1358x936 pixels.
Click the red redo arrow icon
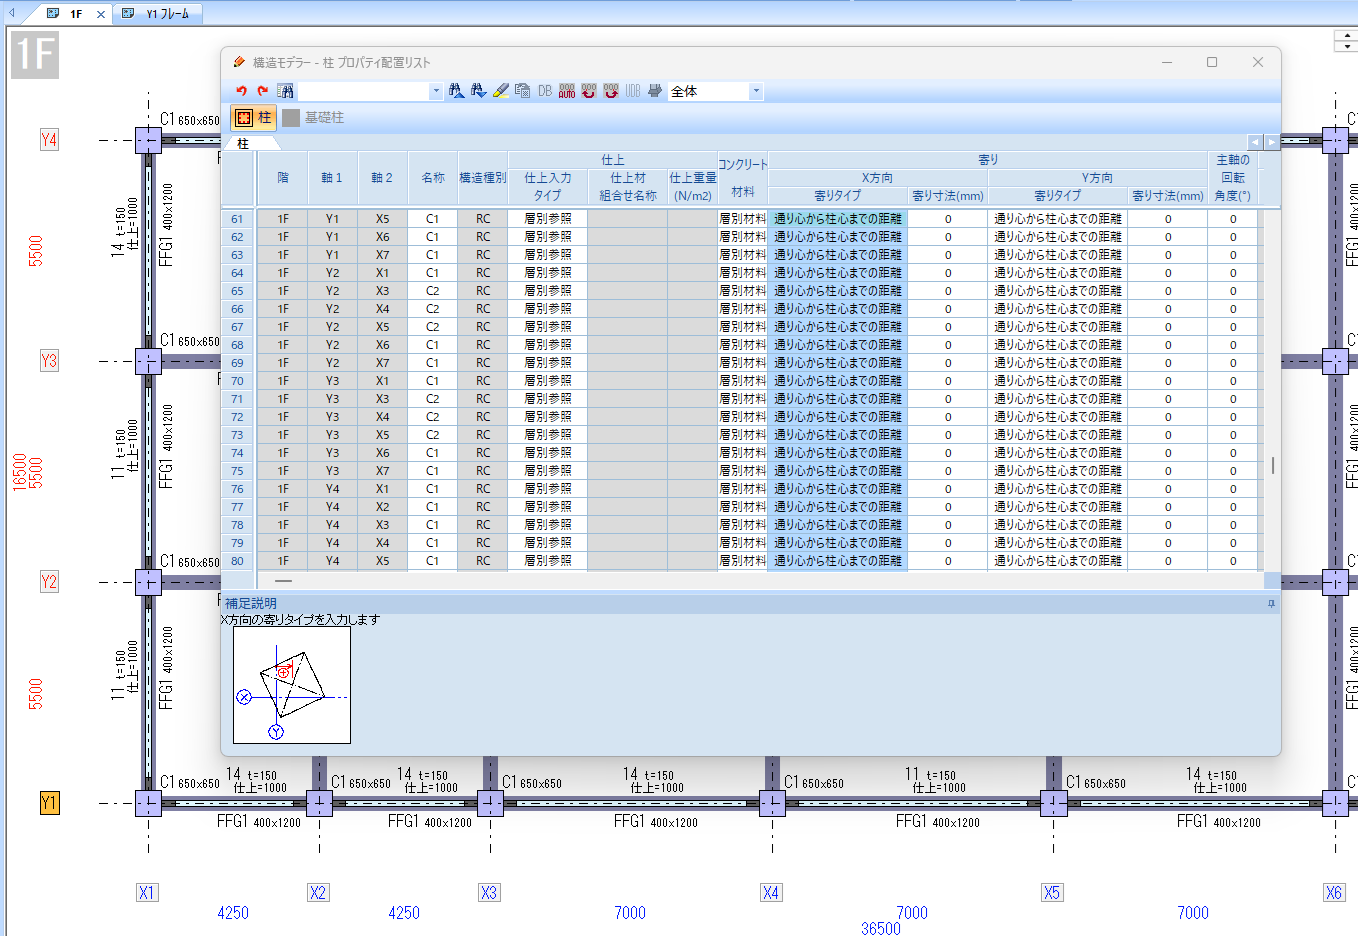click(x=262, y=91)
